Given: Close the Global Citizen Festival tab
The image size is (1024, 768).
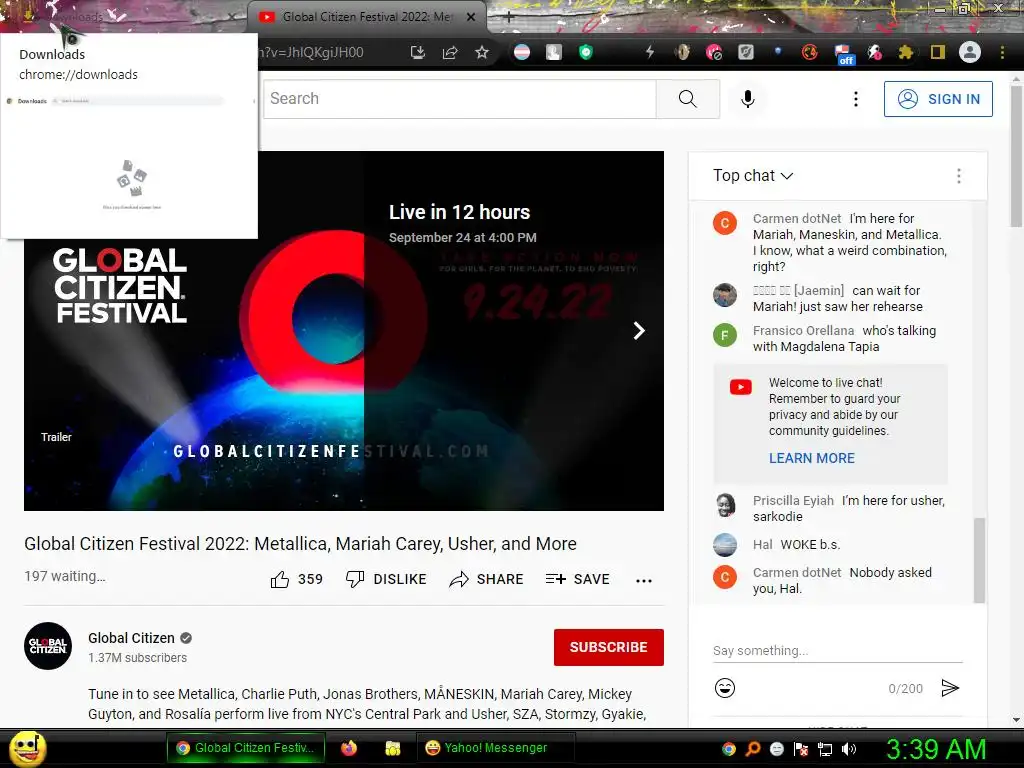Looking at the screenshot, I should point(471,18).
